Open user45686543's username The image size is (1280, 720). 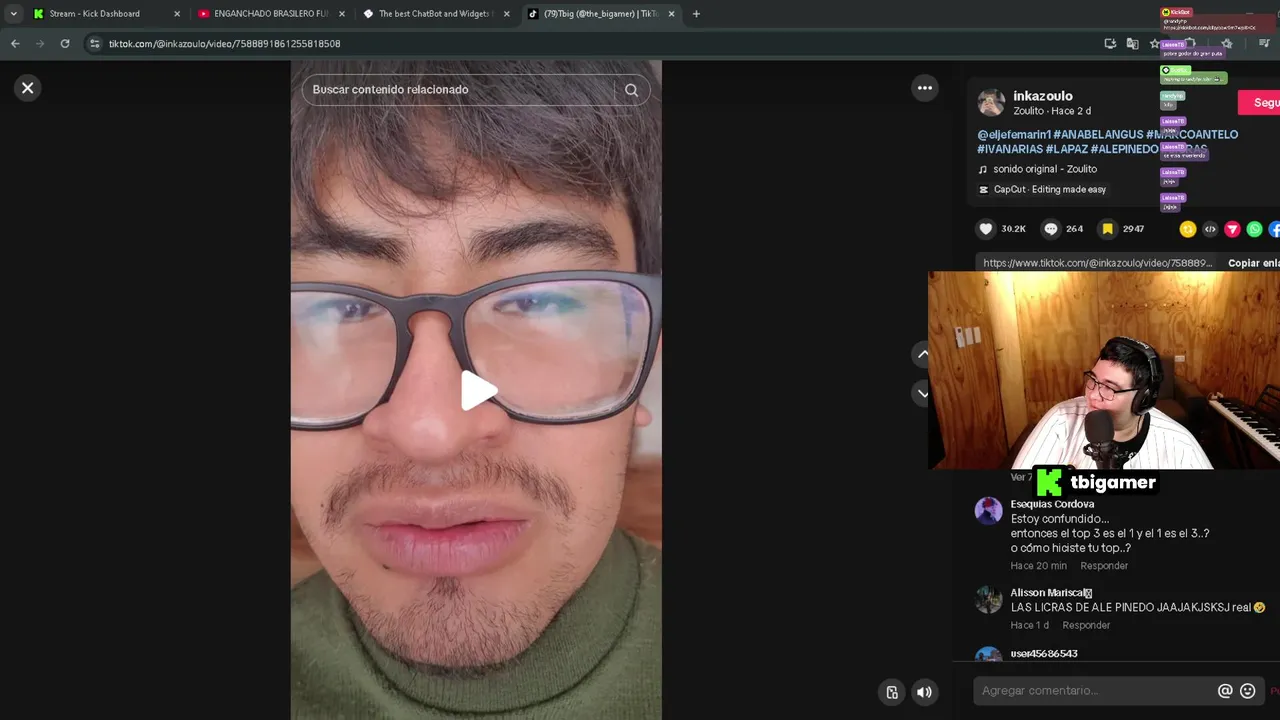coord(1044,654)
